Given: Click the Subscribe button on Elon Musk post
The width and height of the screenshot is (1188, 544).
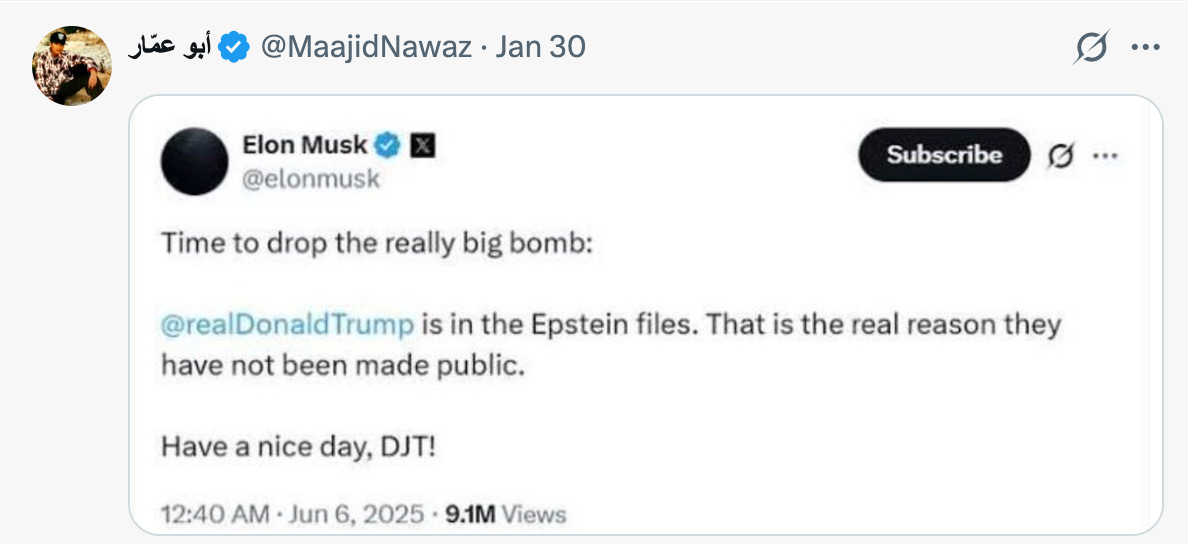Looking at the screenshot, I should coord(944,155).
